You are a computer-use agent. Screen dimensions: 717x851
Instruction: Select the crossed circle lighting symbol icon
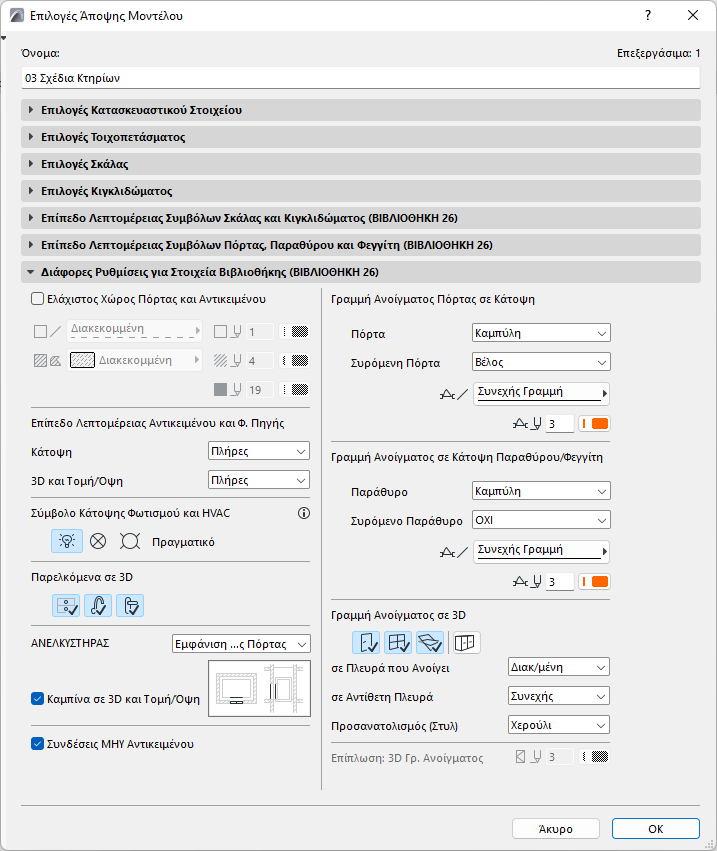click(98, 541)
